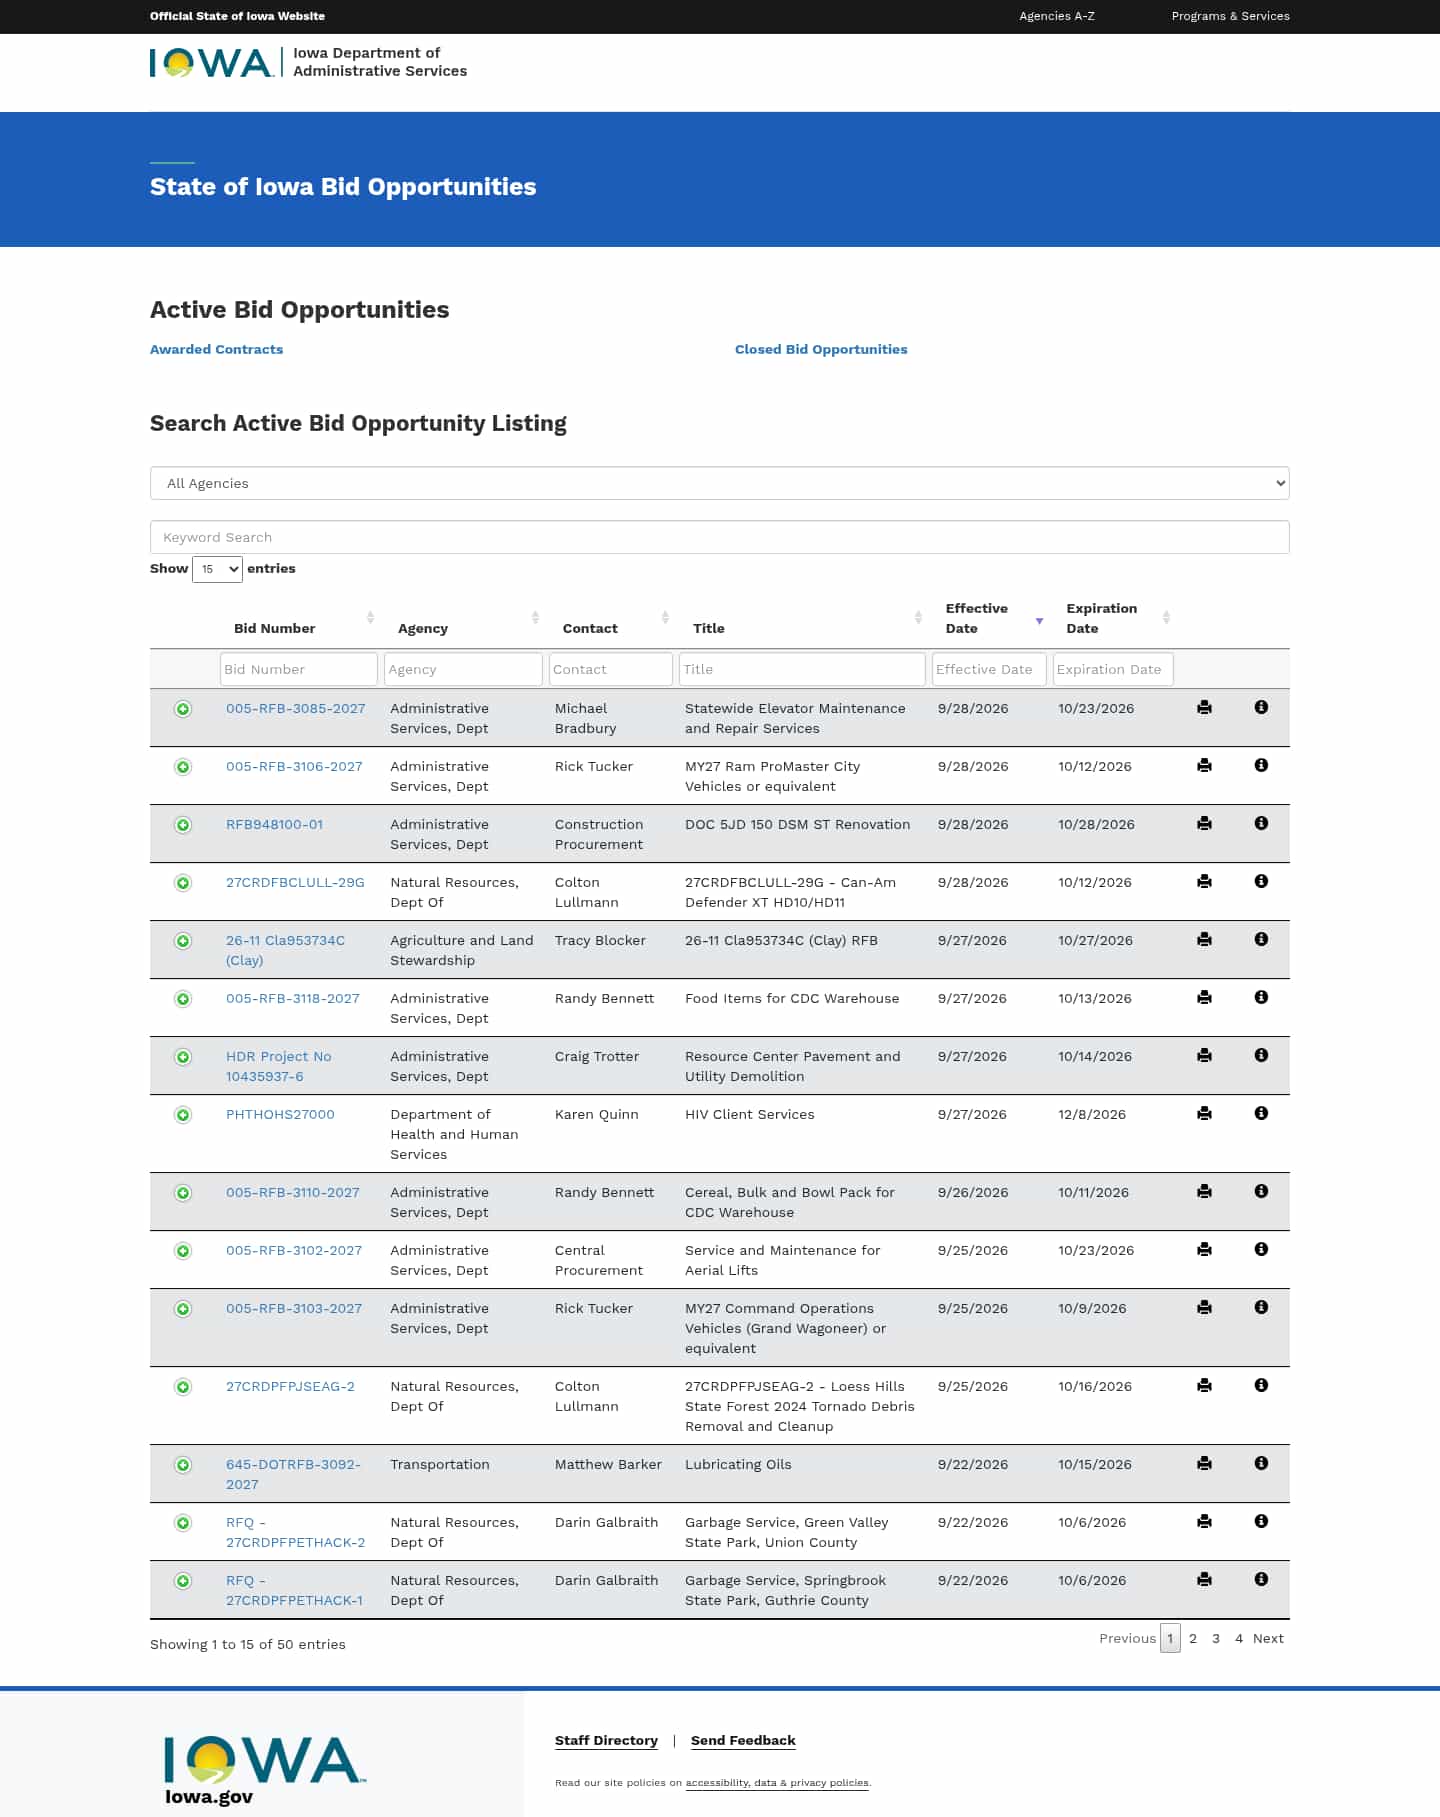Open Agencies A-Z in top bar
The width and height of the screenshot is (1440, 1817).
(x=1057, y=16)
